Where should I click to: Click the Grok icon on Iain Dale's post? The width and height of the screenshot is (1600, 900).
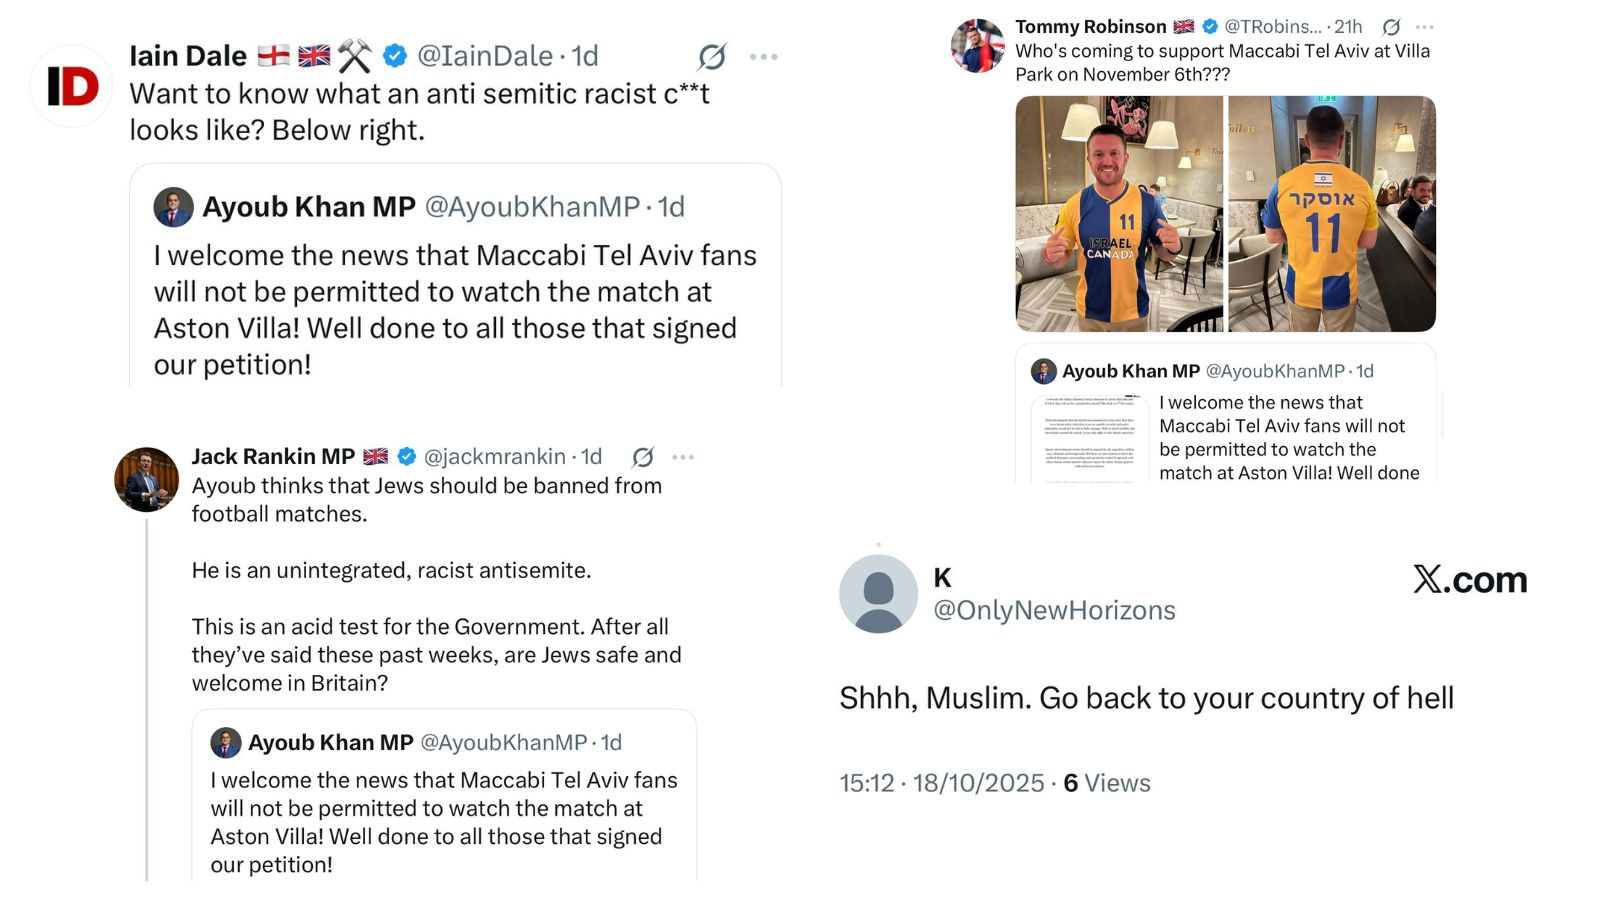coord(712,57)
